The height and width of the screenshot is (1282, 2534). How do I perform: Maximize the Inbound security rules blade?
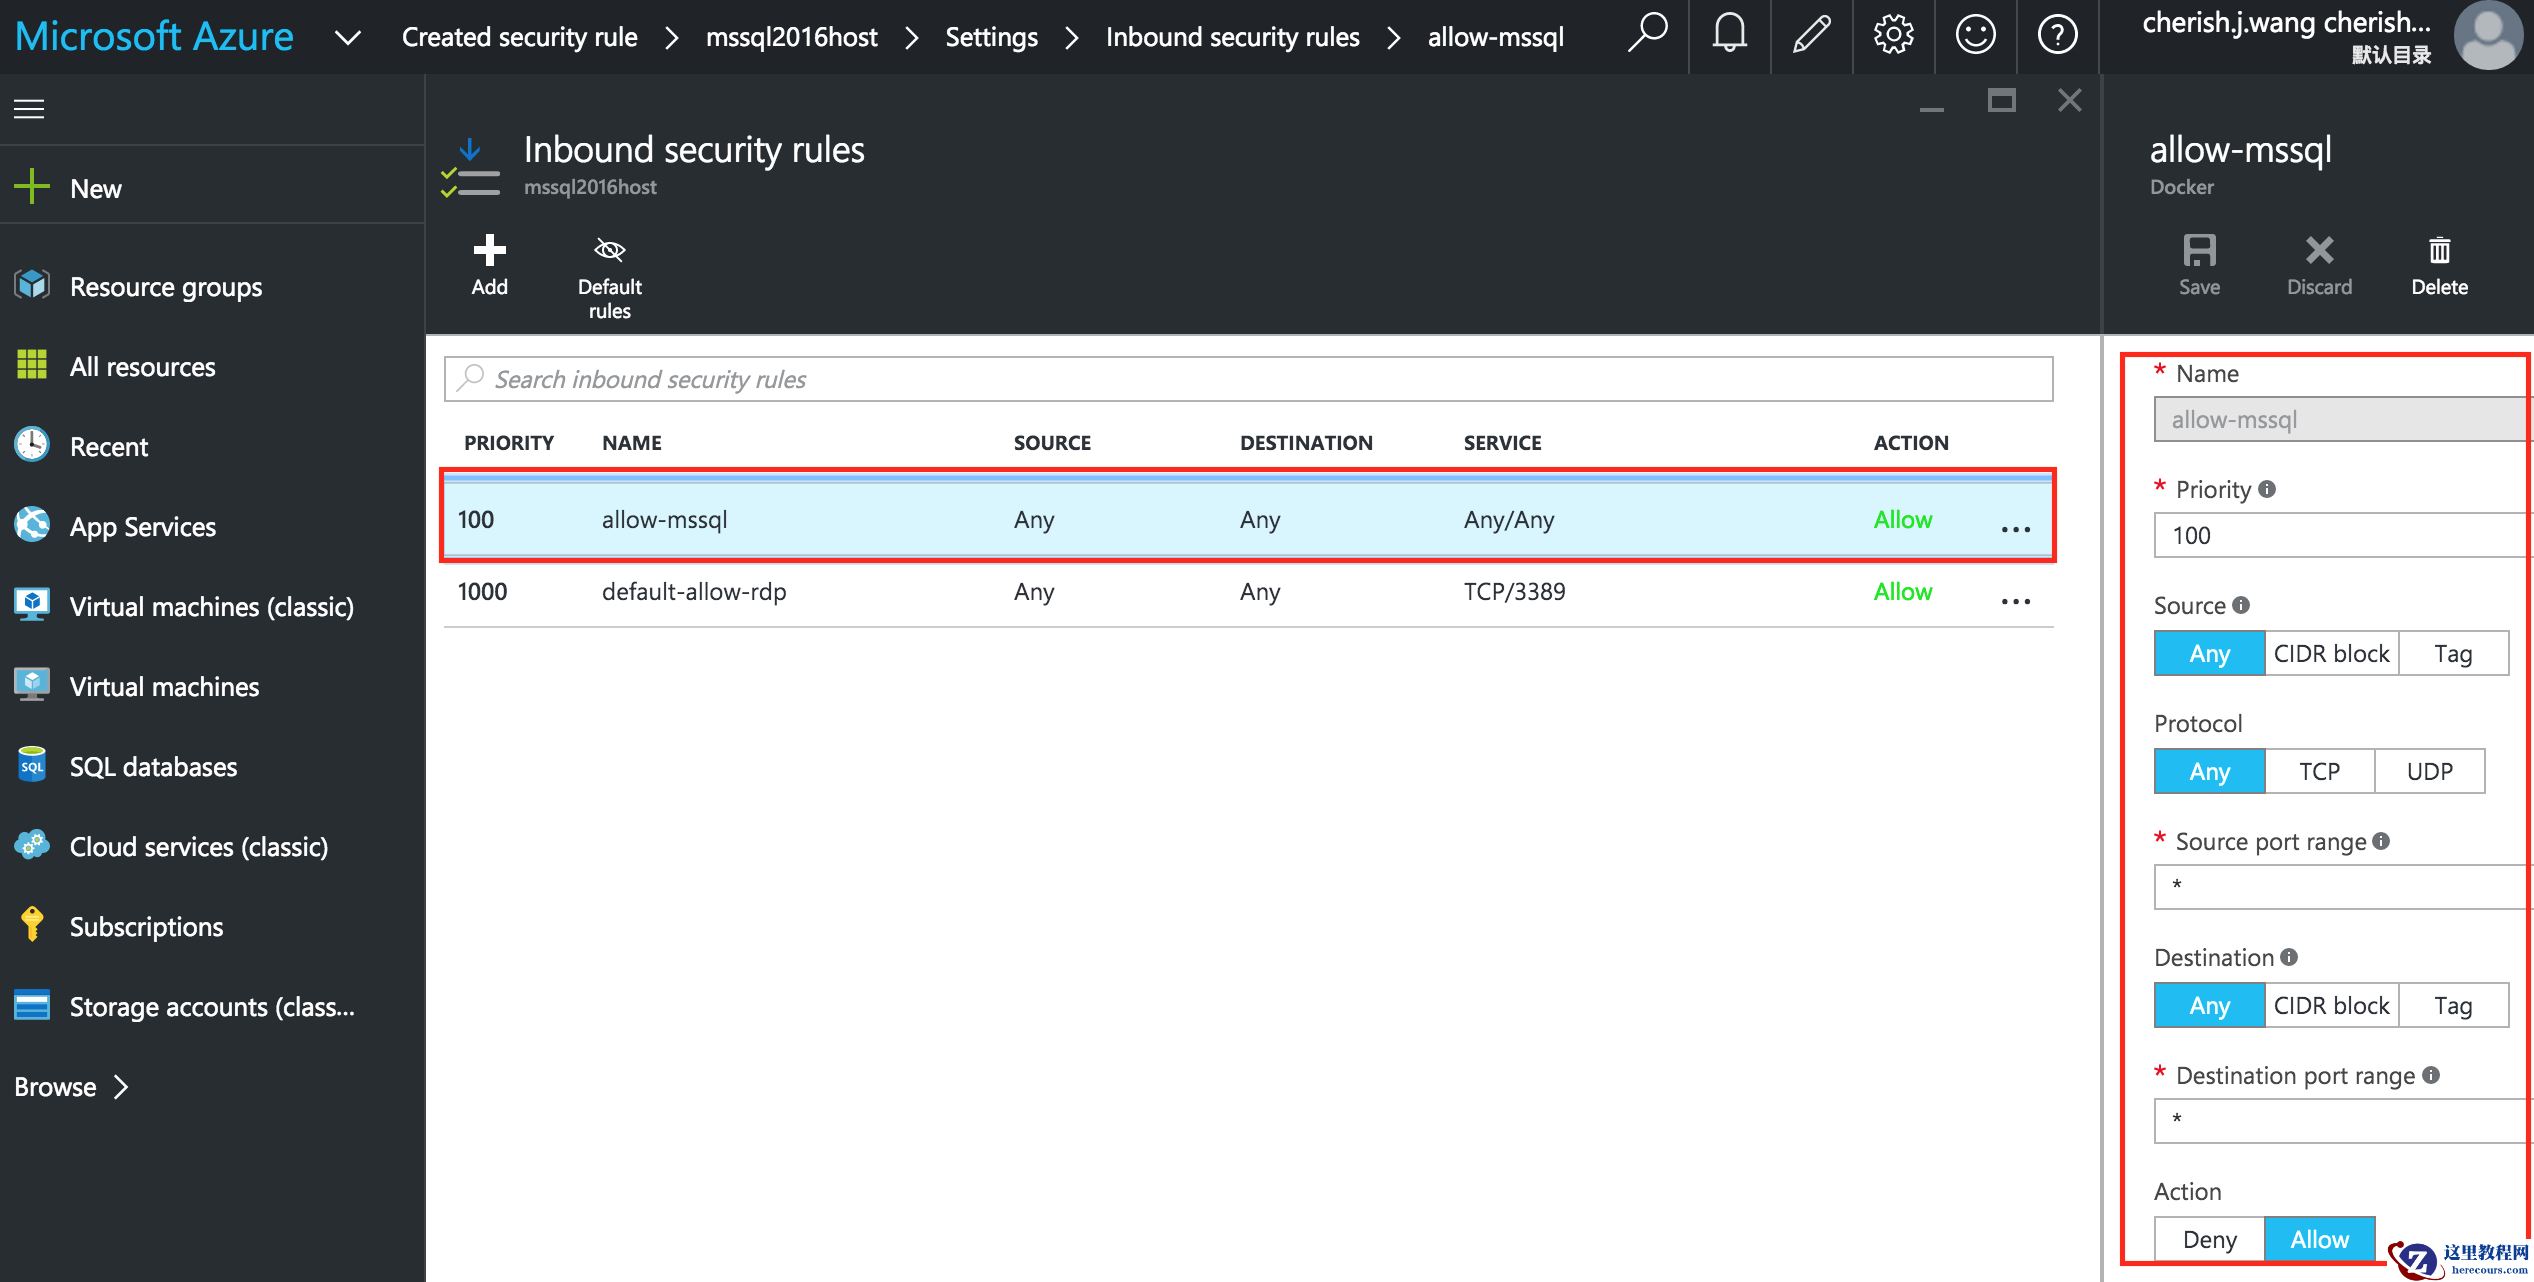point(2001,100)
